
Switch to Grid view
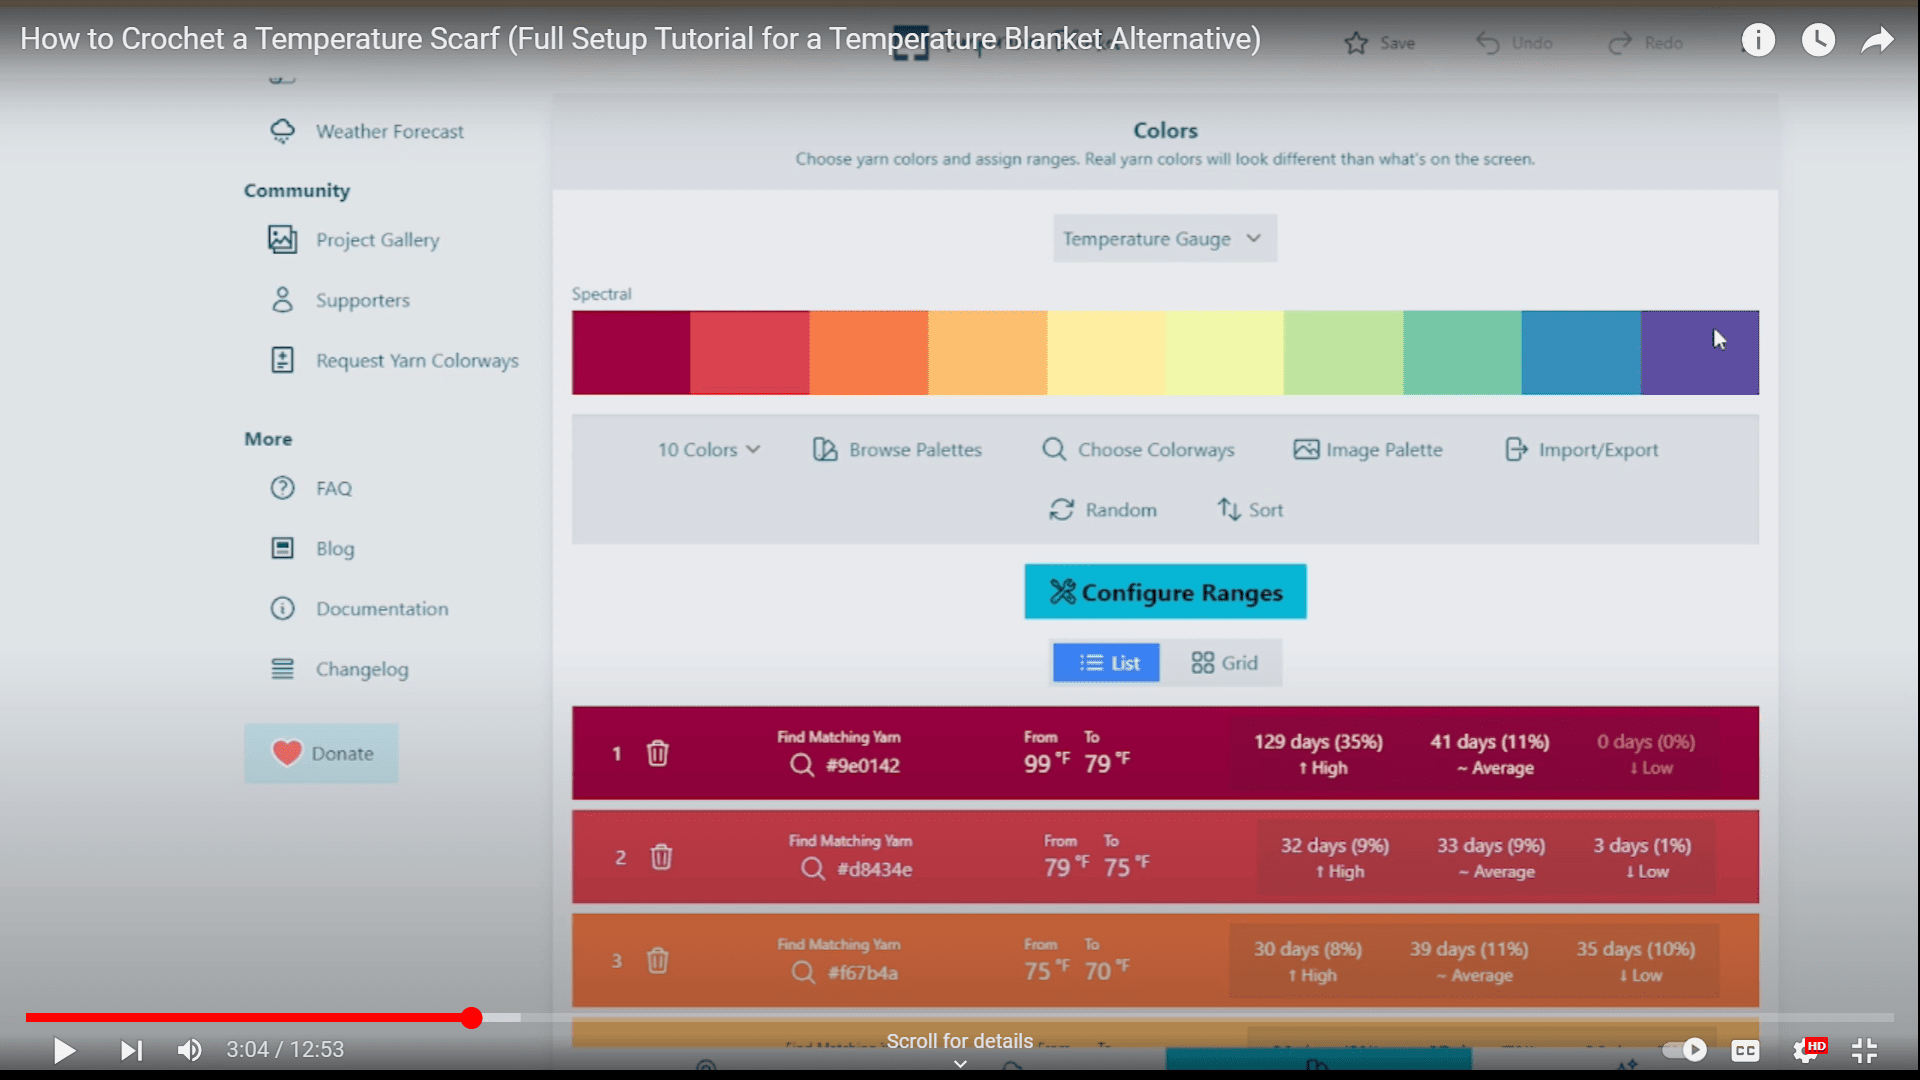1224,663
